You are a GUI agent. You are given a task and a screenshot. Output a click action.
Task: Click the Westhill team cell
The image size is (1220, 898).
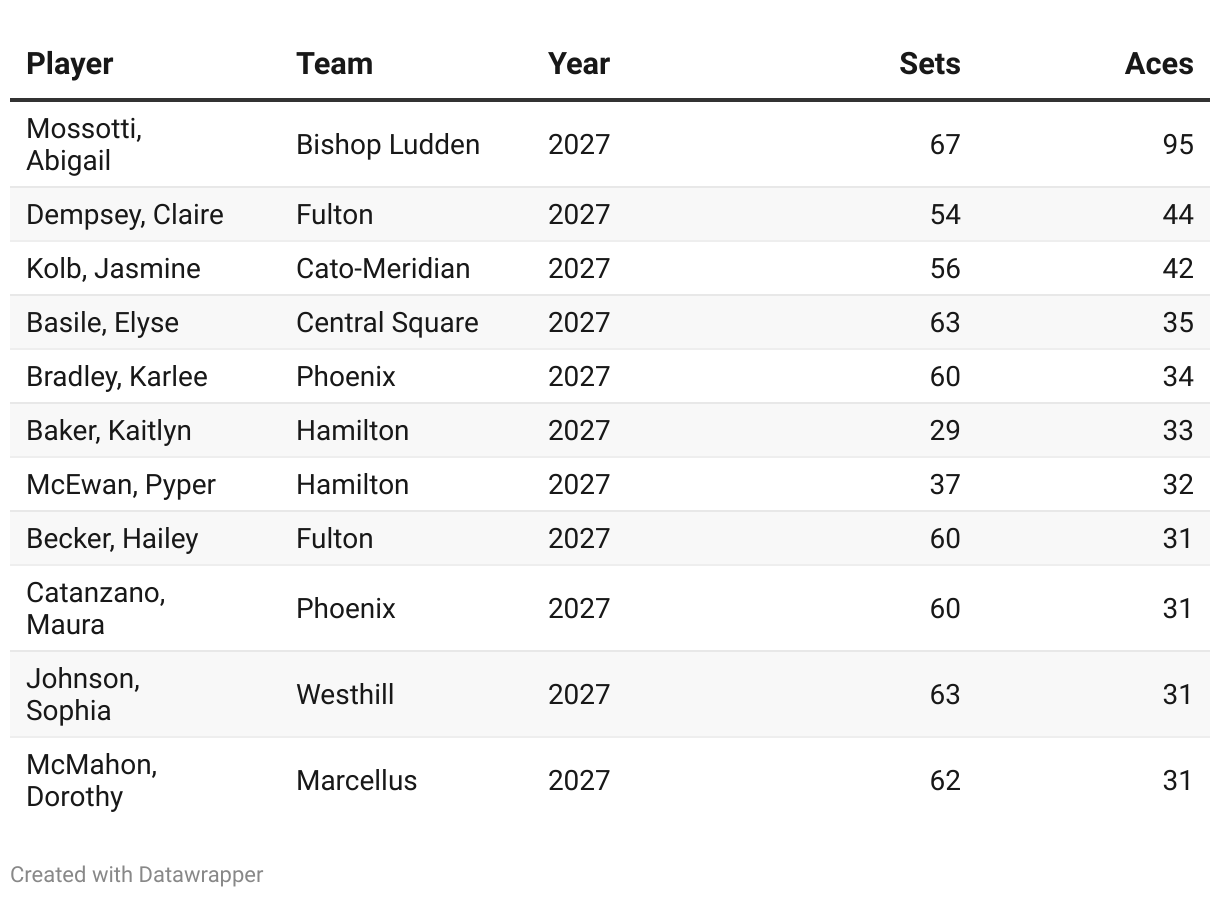(344, 694)
